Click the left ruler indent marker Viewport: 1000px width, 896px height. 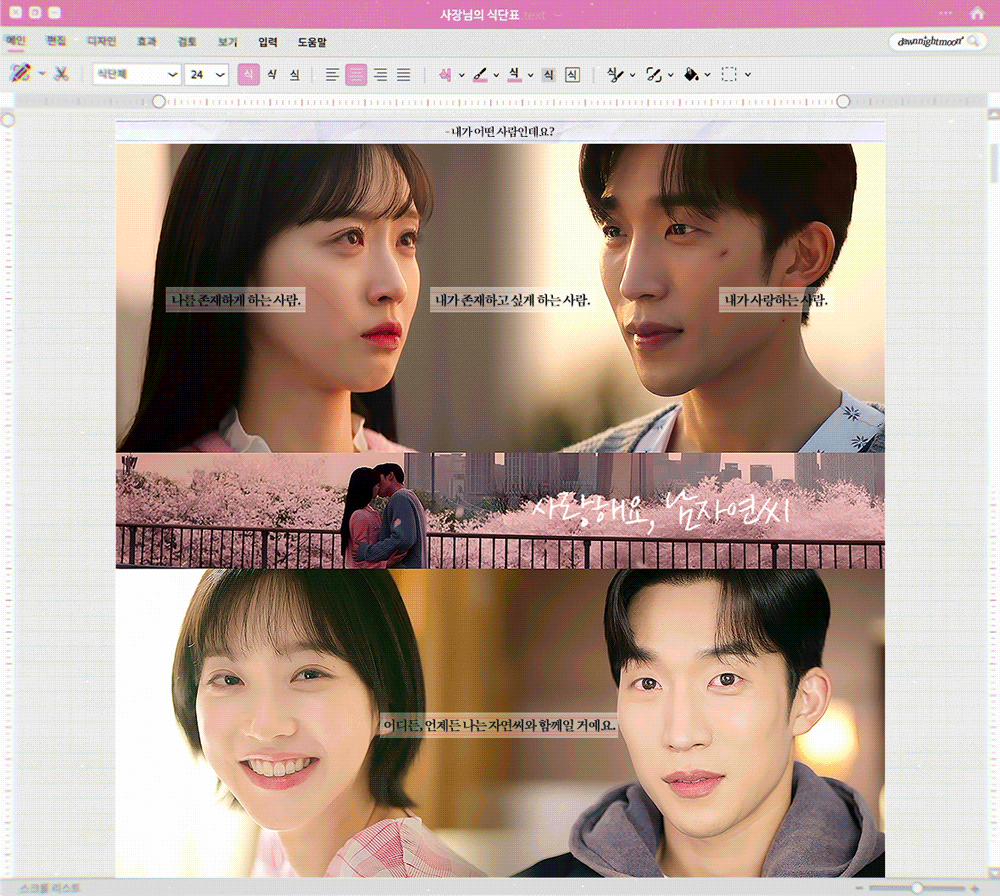coord(159,101)
